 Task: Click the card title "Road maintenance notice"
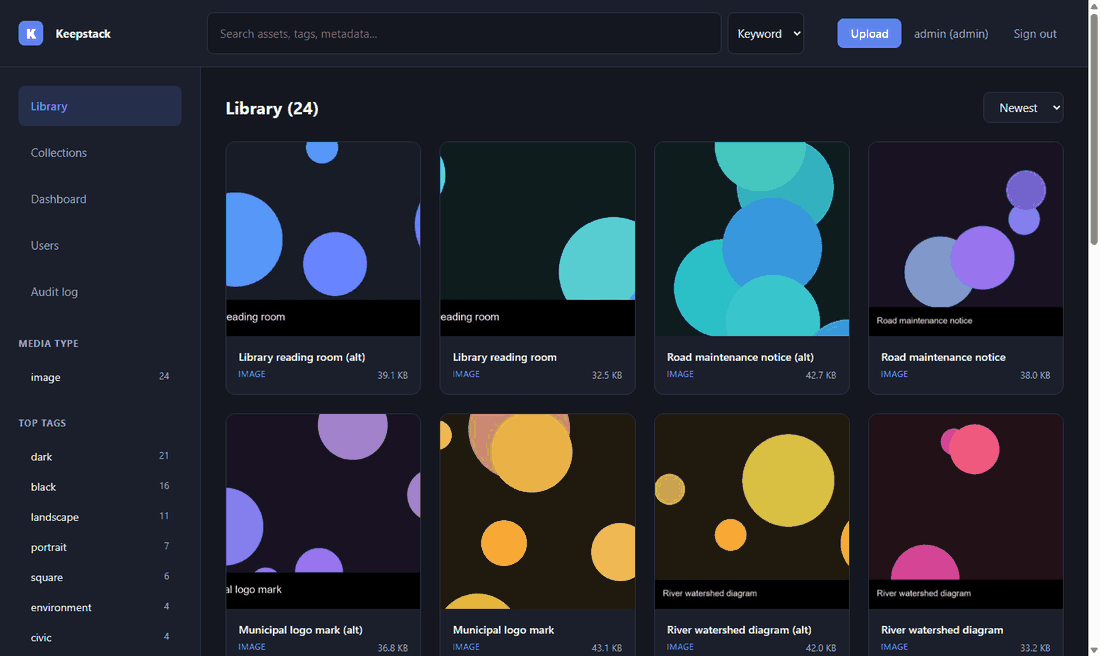coord(943,357)
